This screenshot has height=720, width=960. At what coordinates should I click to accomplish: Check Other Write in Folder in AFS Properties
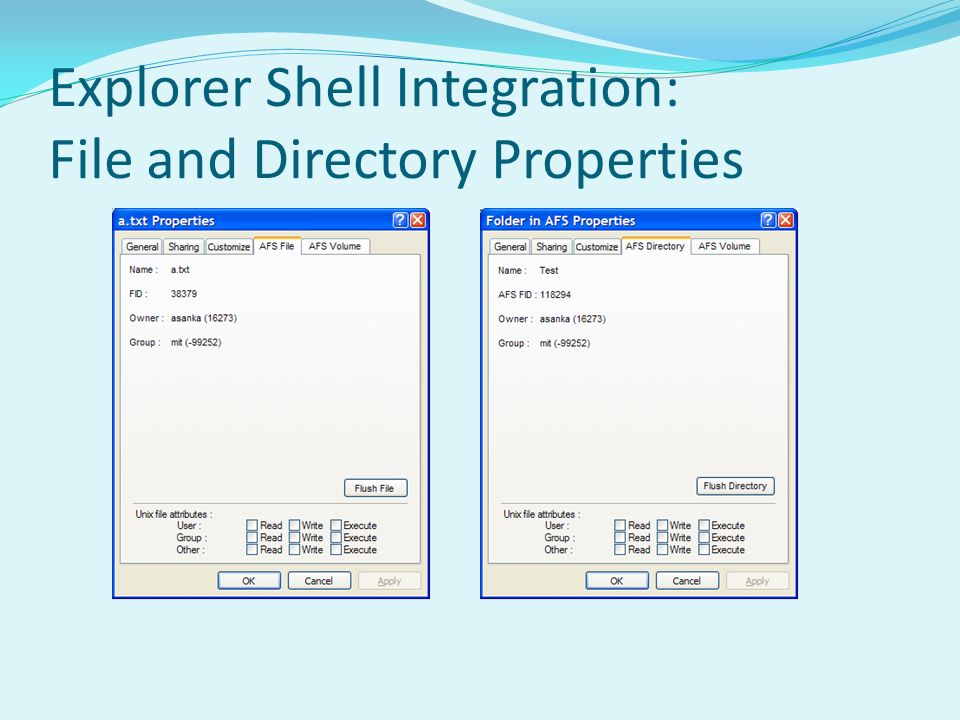click(x=662, y=550)
